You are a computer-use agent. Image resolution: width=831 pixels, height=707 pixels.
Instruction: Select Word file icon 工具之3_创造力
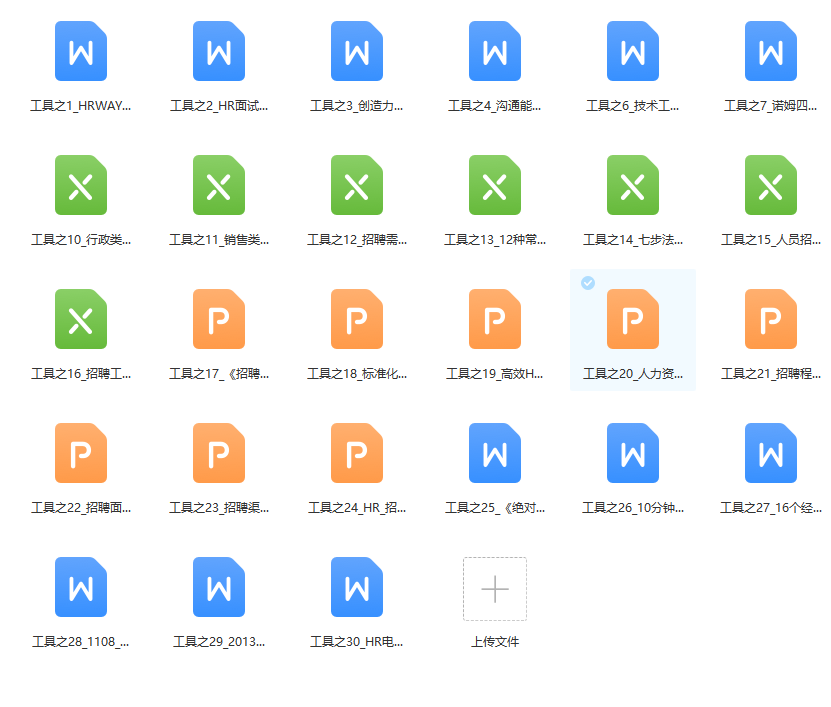[x=357, y=51]
